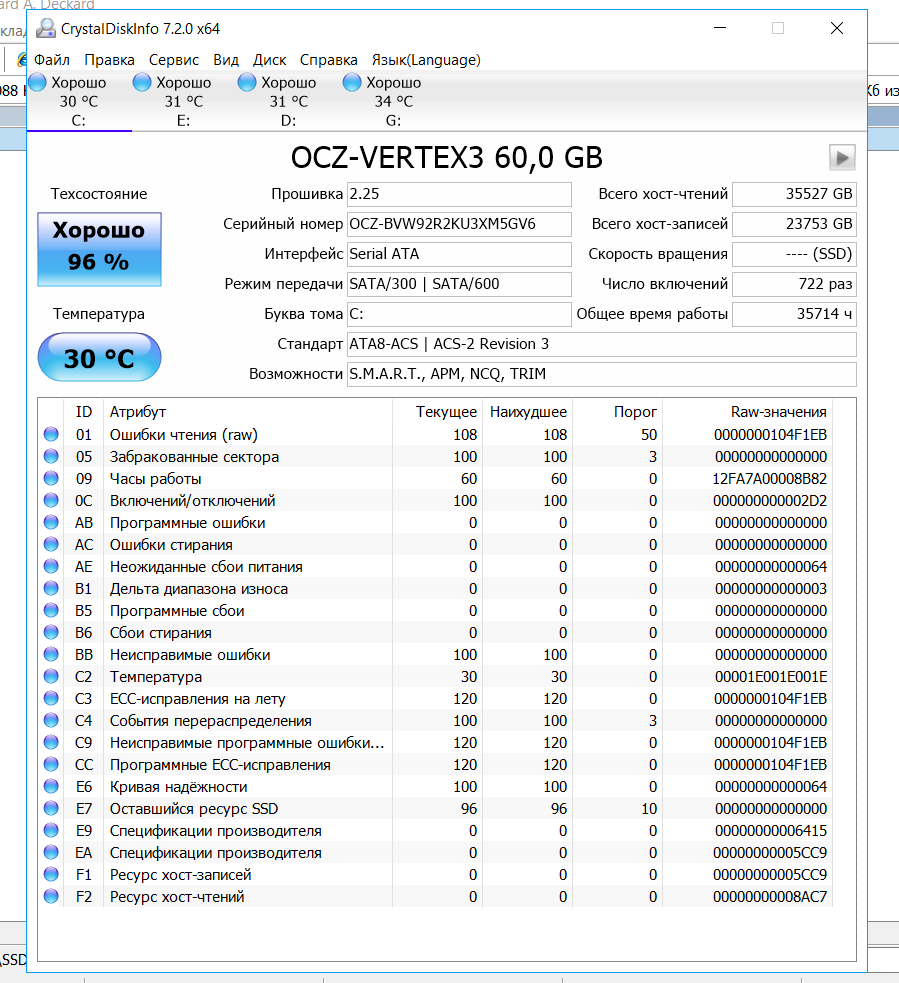Click status icon for attribute B6 row
This screenshot has height=983, width=899.
pos(51,632)
